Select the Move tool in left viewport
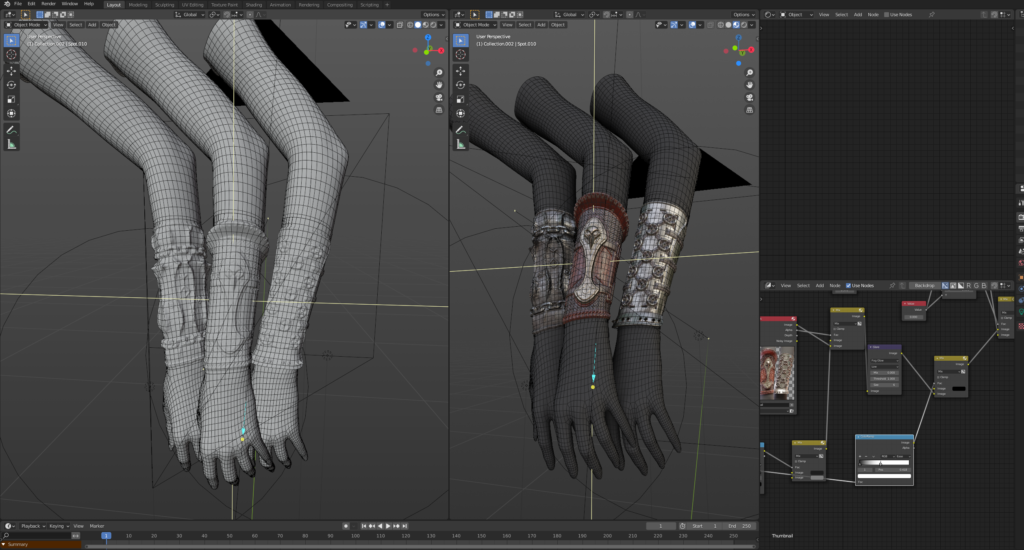 click(12, 71)
